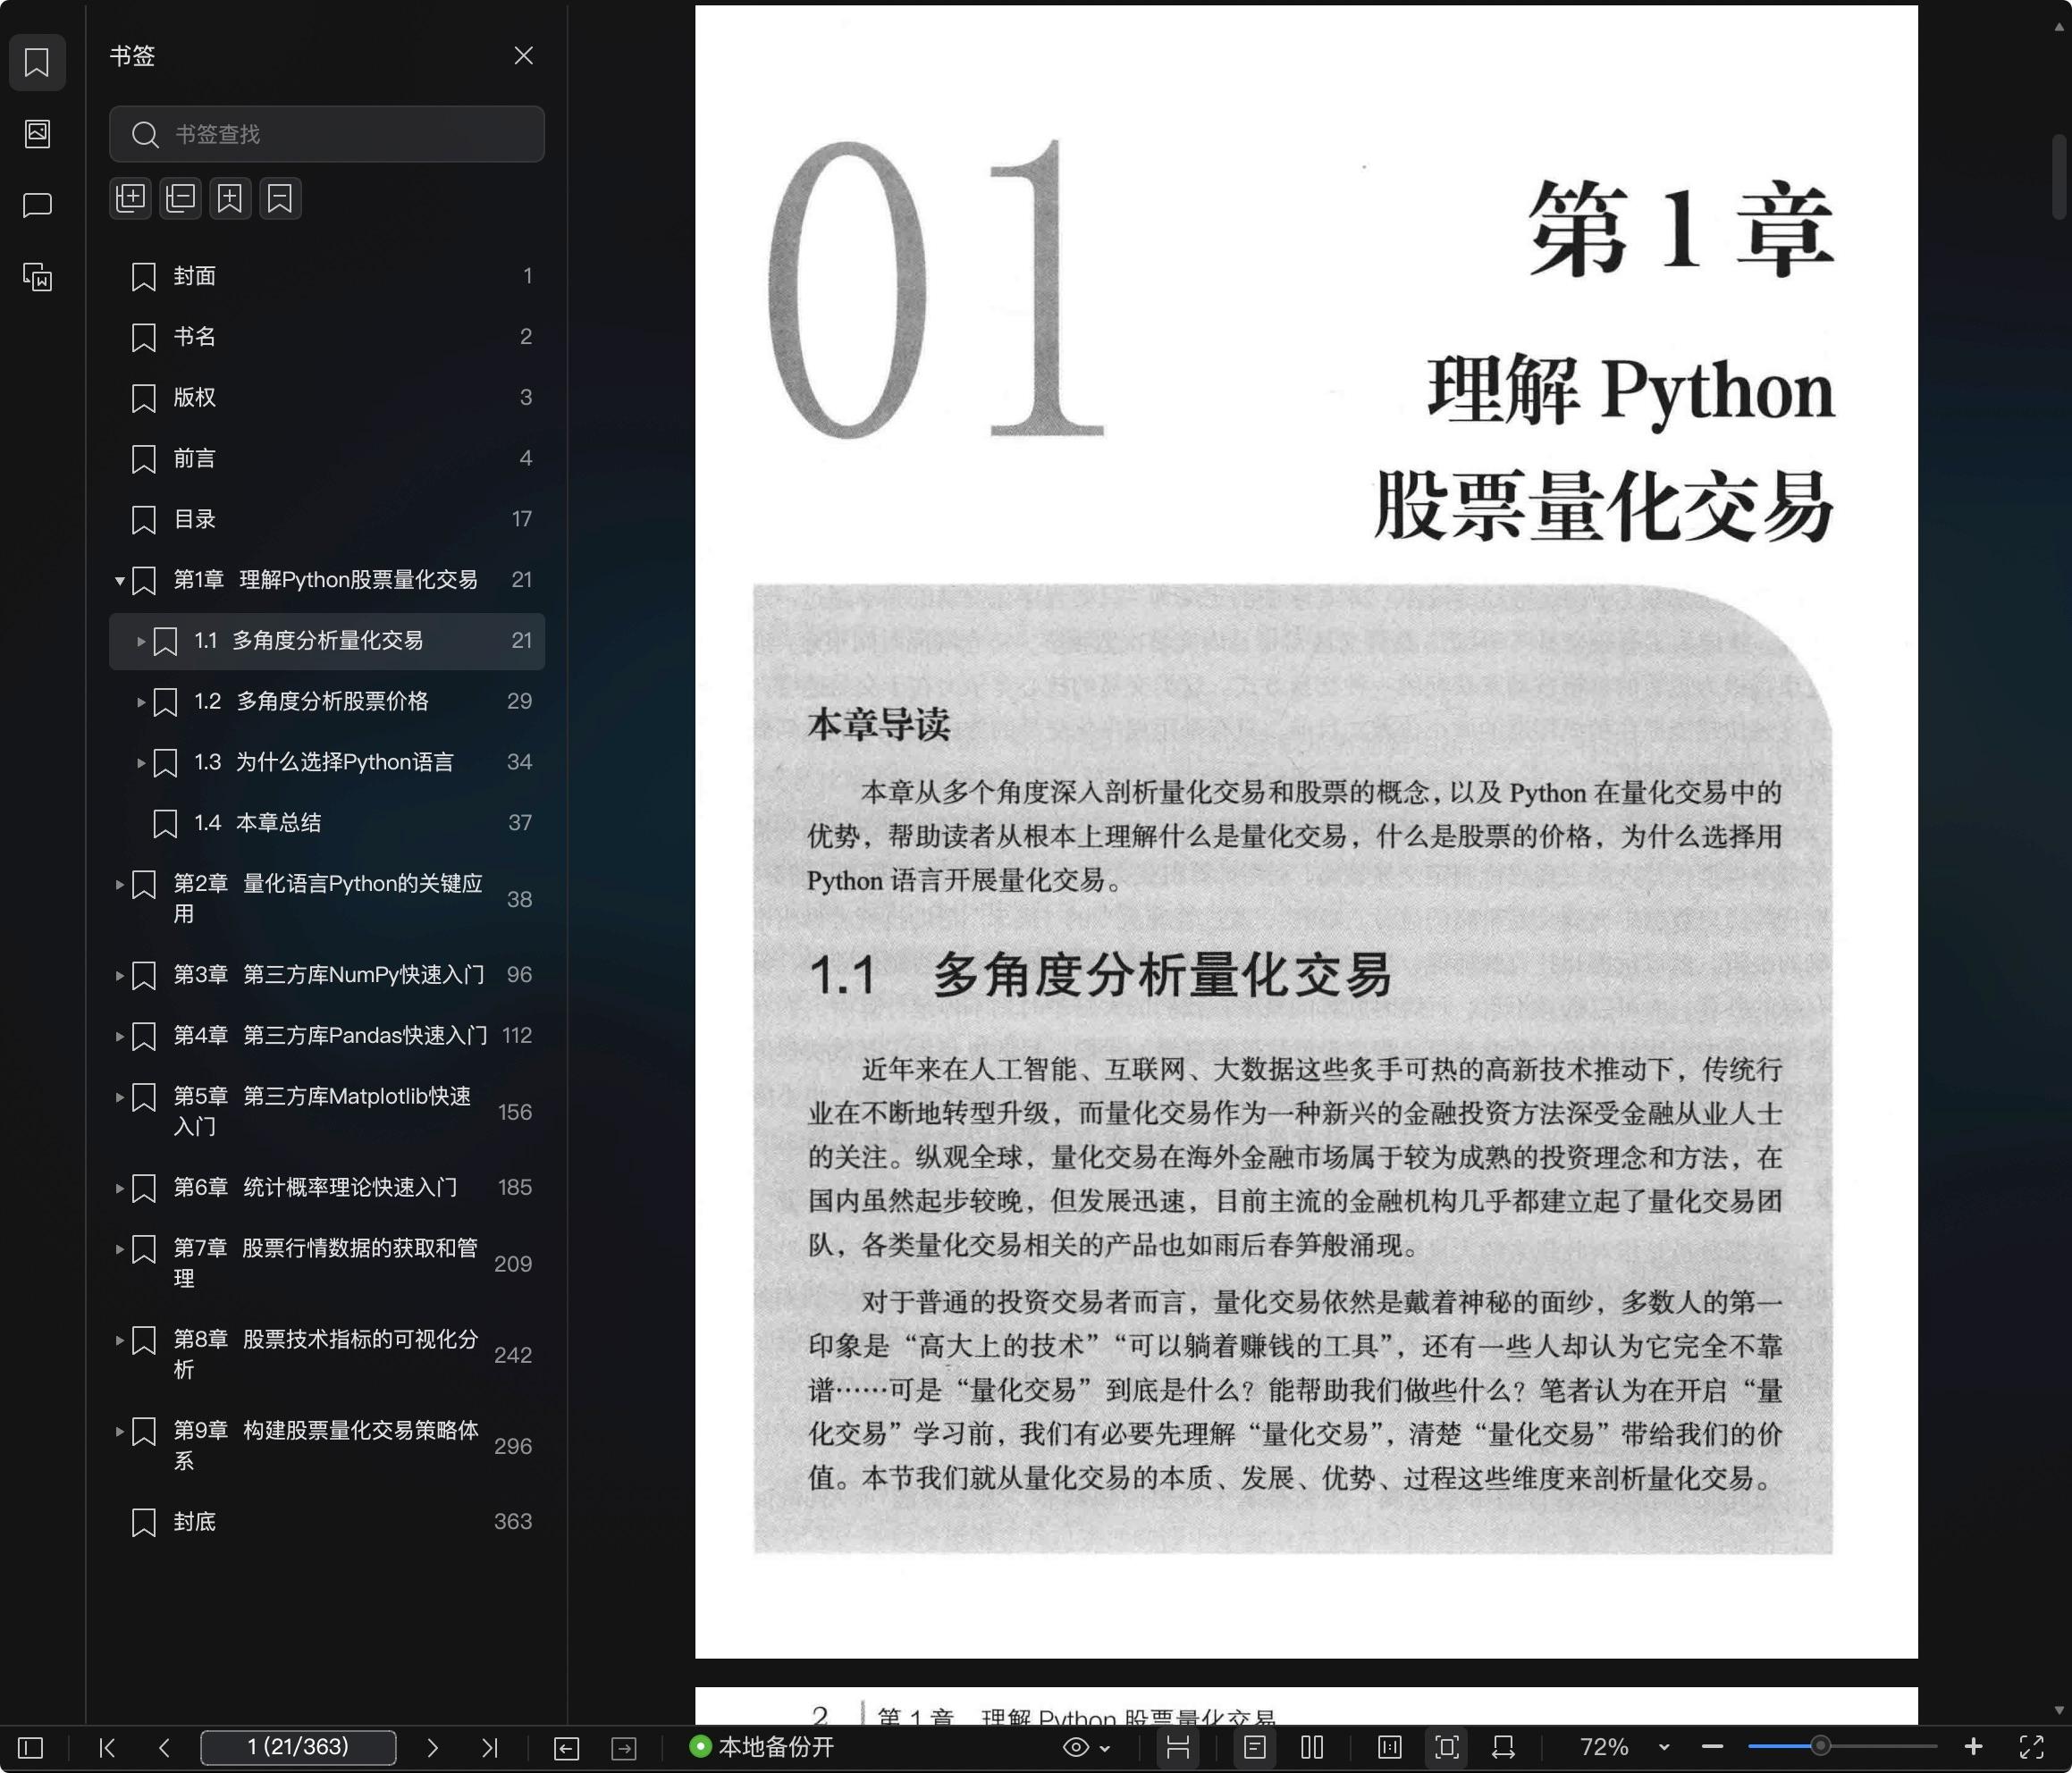Go to the next page
This screenshot has height=1773, width=2072.
pyautogui.click(x=432, y=1747)
